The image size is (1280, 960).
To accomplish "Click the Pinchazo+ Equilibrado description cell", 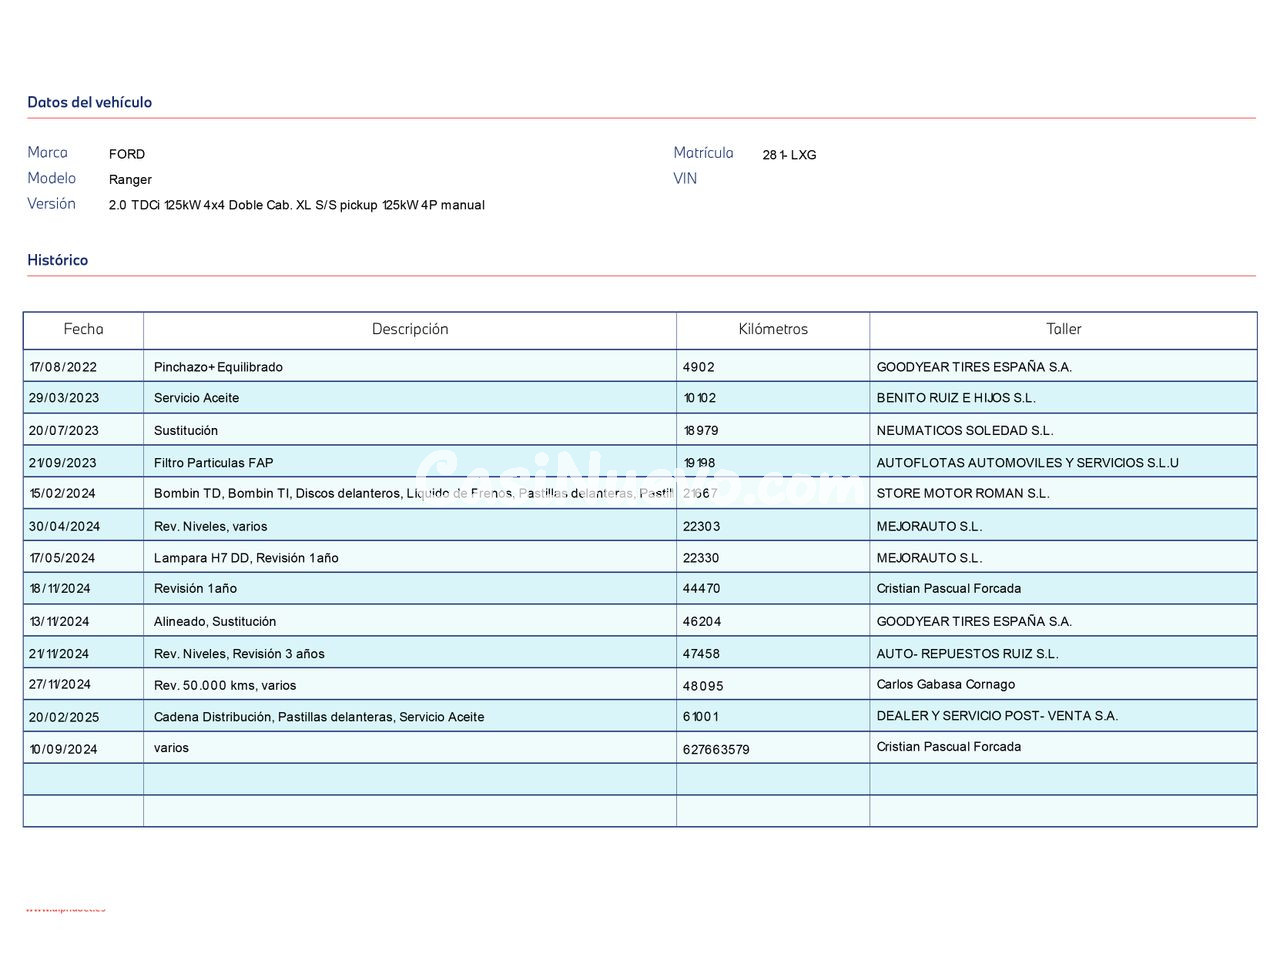I will pyautogui.click(x=218, y=367).
